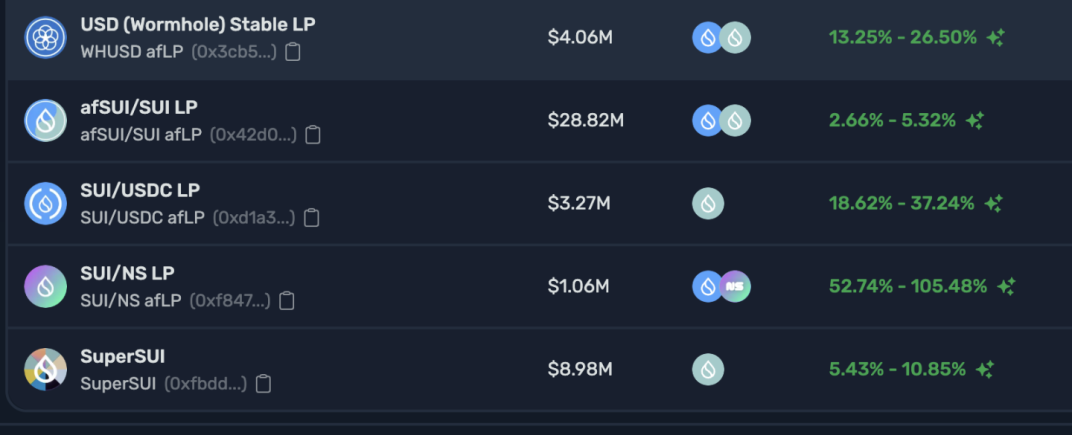1072x435 pixels.
Task: Open the SuperSUI pool name
Action: [x=123, y=356]
